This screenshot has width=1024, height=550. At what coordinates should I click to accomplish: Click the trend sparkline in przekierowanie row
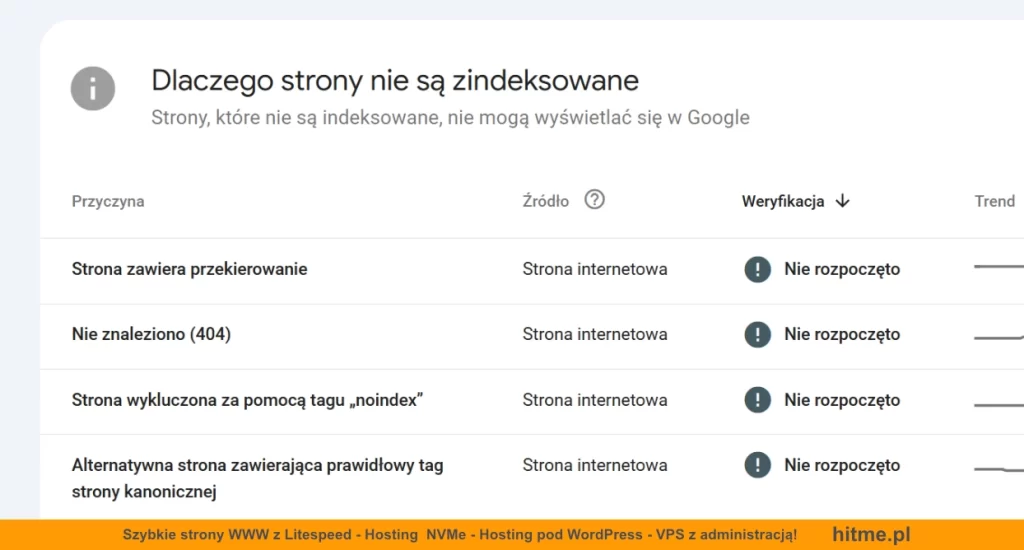pos(999,267)
